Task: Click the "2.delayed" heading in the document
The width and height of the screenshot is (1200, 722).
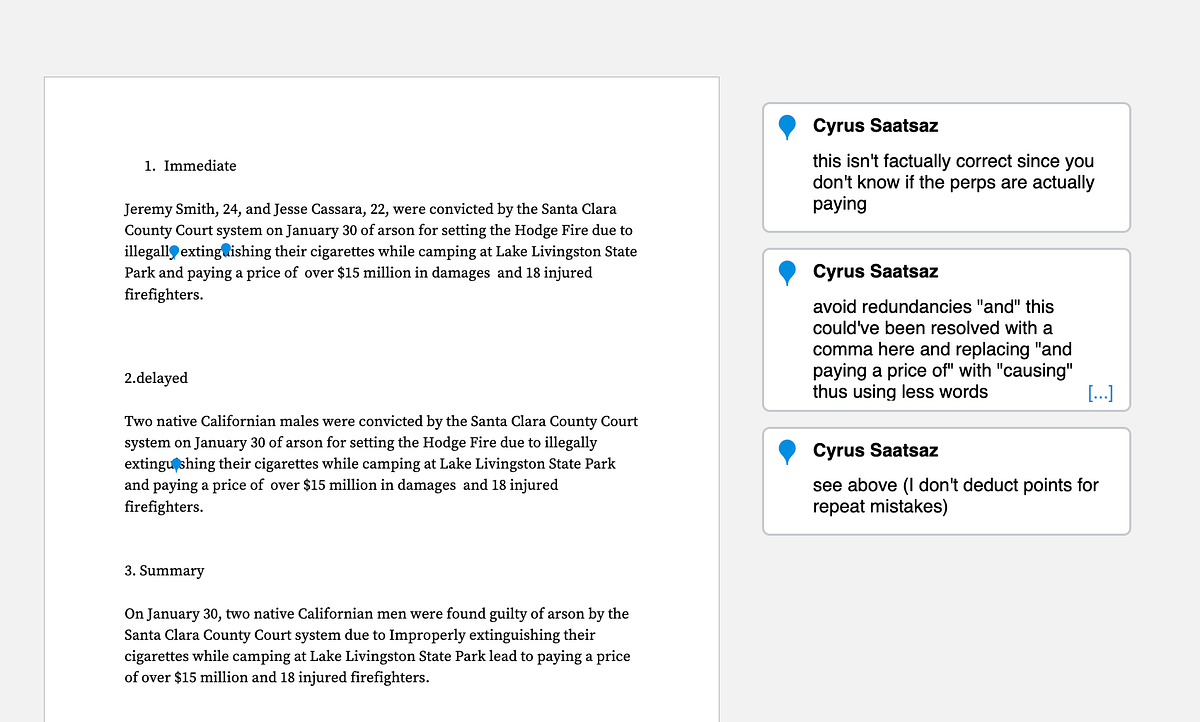Action: point(156,378)
